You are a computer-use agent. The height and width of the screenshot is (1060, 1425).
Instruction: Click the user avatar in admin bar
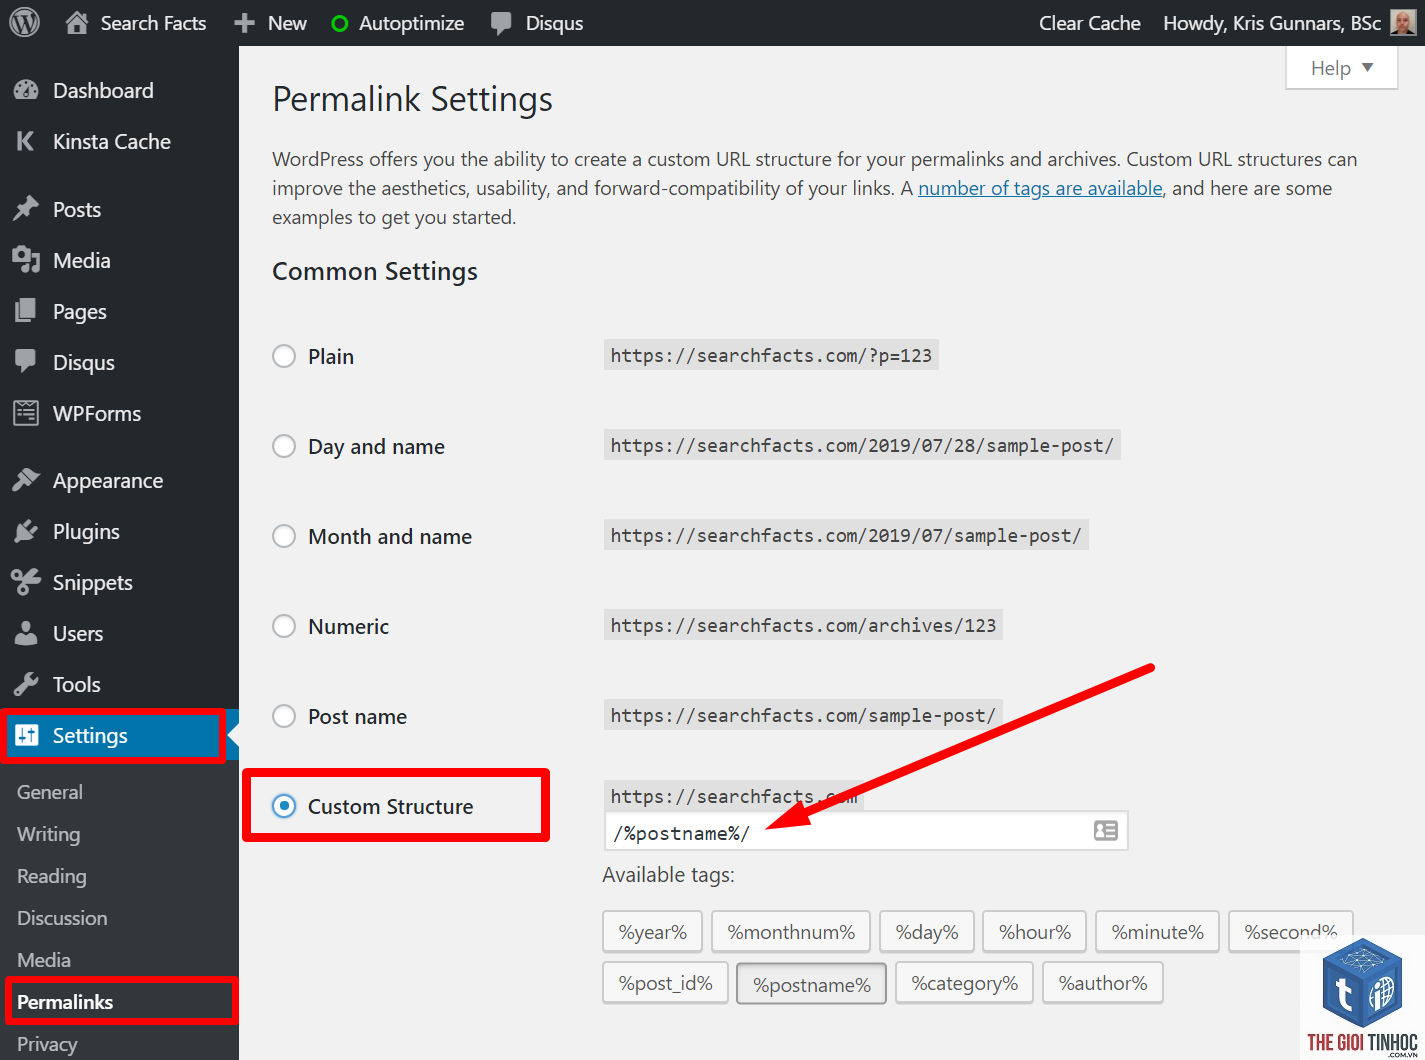pos(1403,22)
